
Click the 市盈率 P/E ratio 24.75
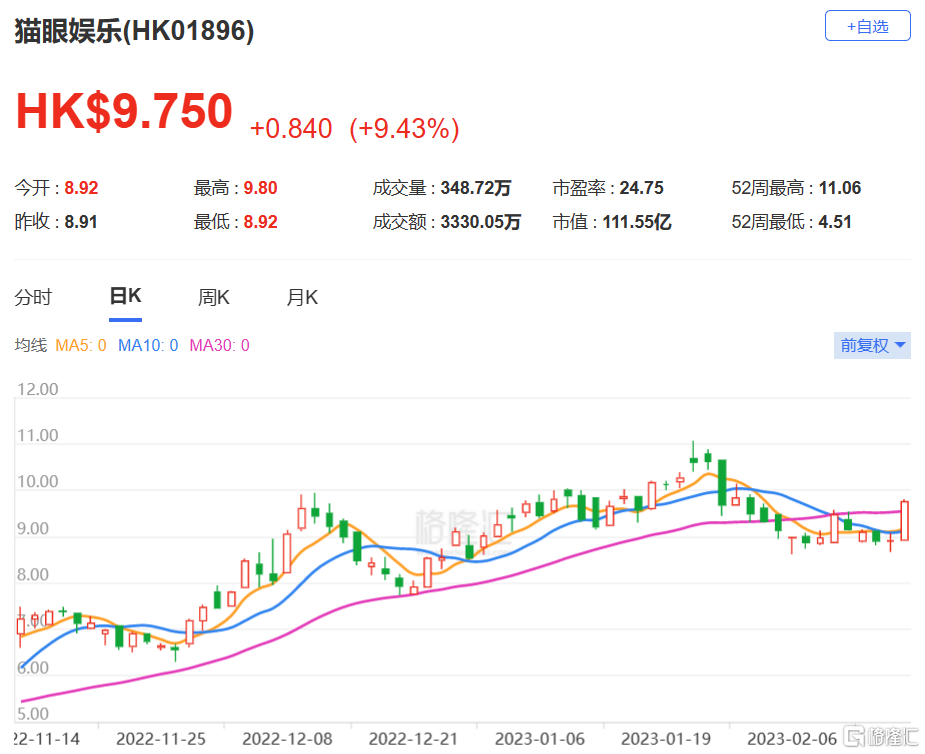coord(641,188)
